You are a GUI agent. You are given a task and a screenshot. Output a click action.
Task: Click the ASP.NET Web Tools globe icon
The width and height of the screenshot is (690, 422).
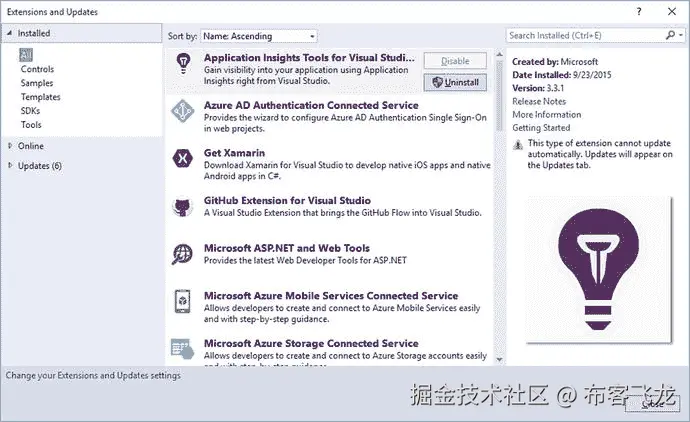pyautogui.click(x=182, y=254)
